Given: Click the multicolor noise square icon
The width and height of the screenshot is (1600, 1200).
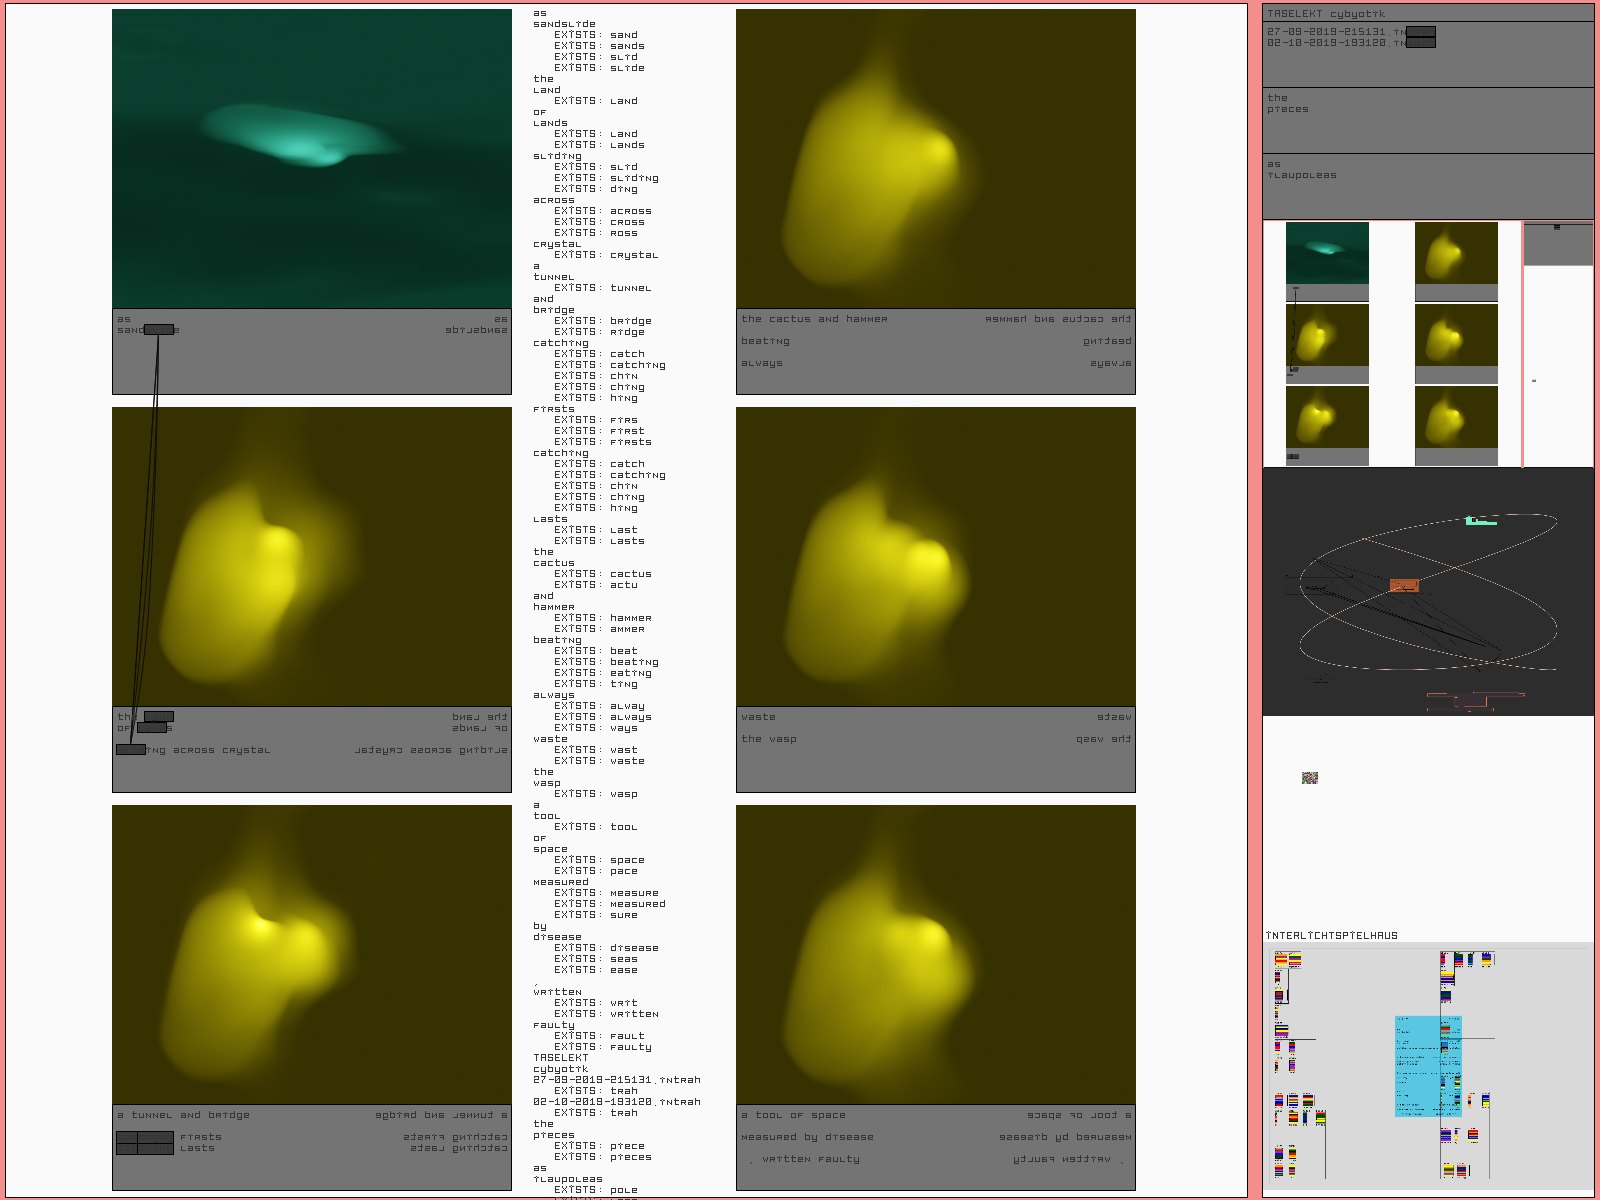Looking at the screenshot, I should tap(1309, 777).
